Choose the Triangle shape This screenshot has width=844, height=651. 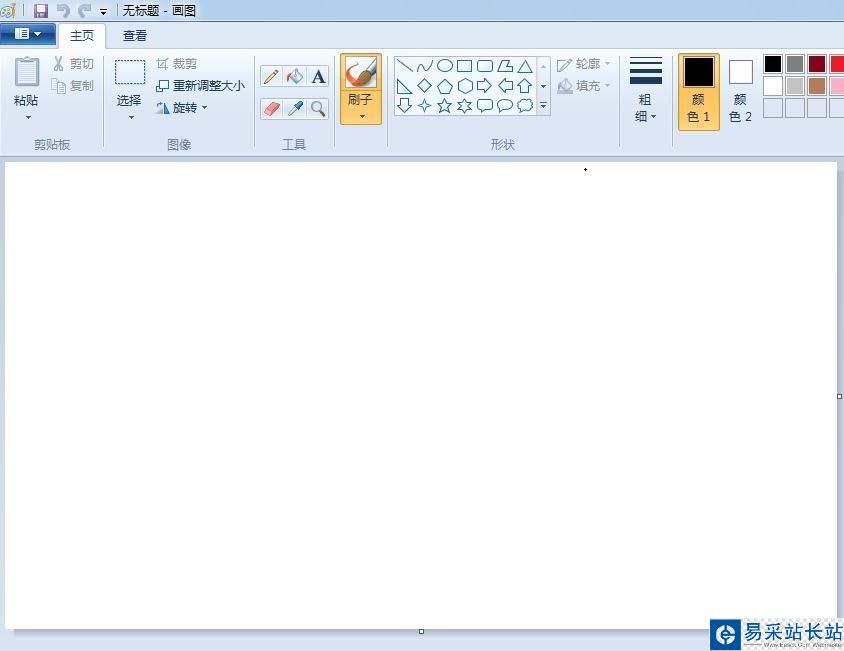pos(525,66)
